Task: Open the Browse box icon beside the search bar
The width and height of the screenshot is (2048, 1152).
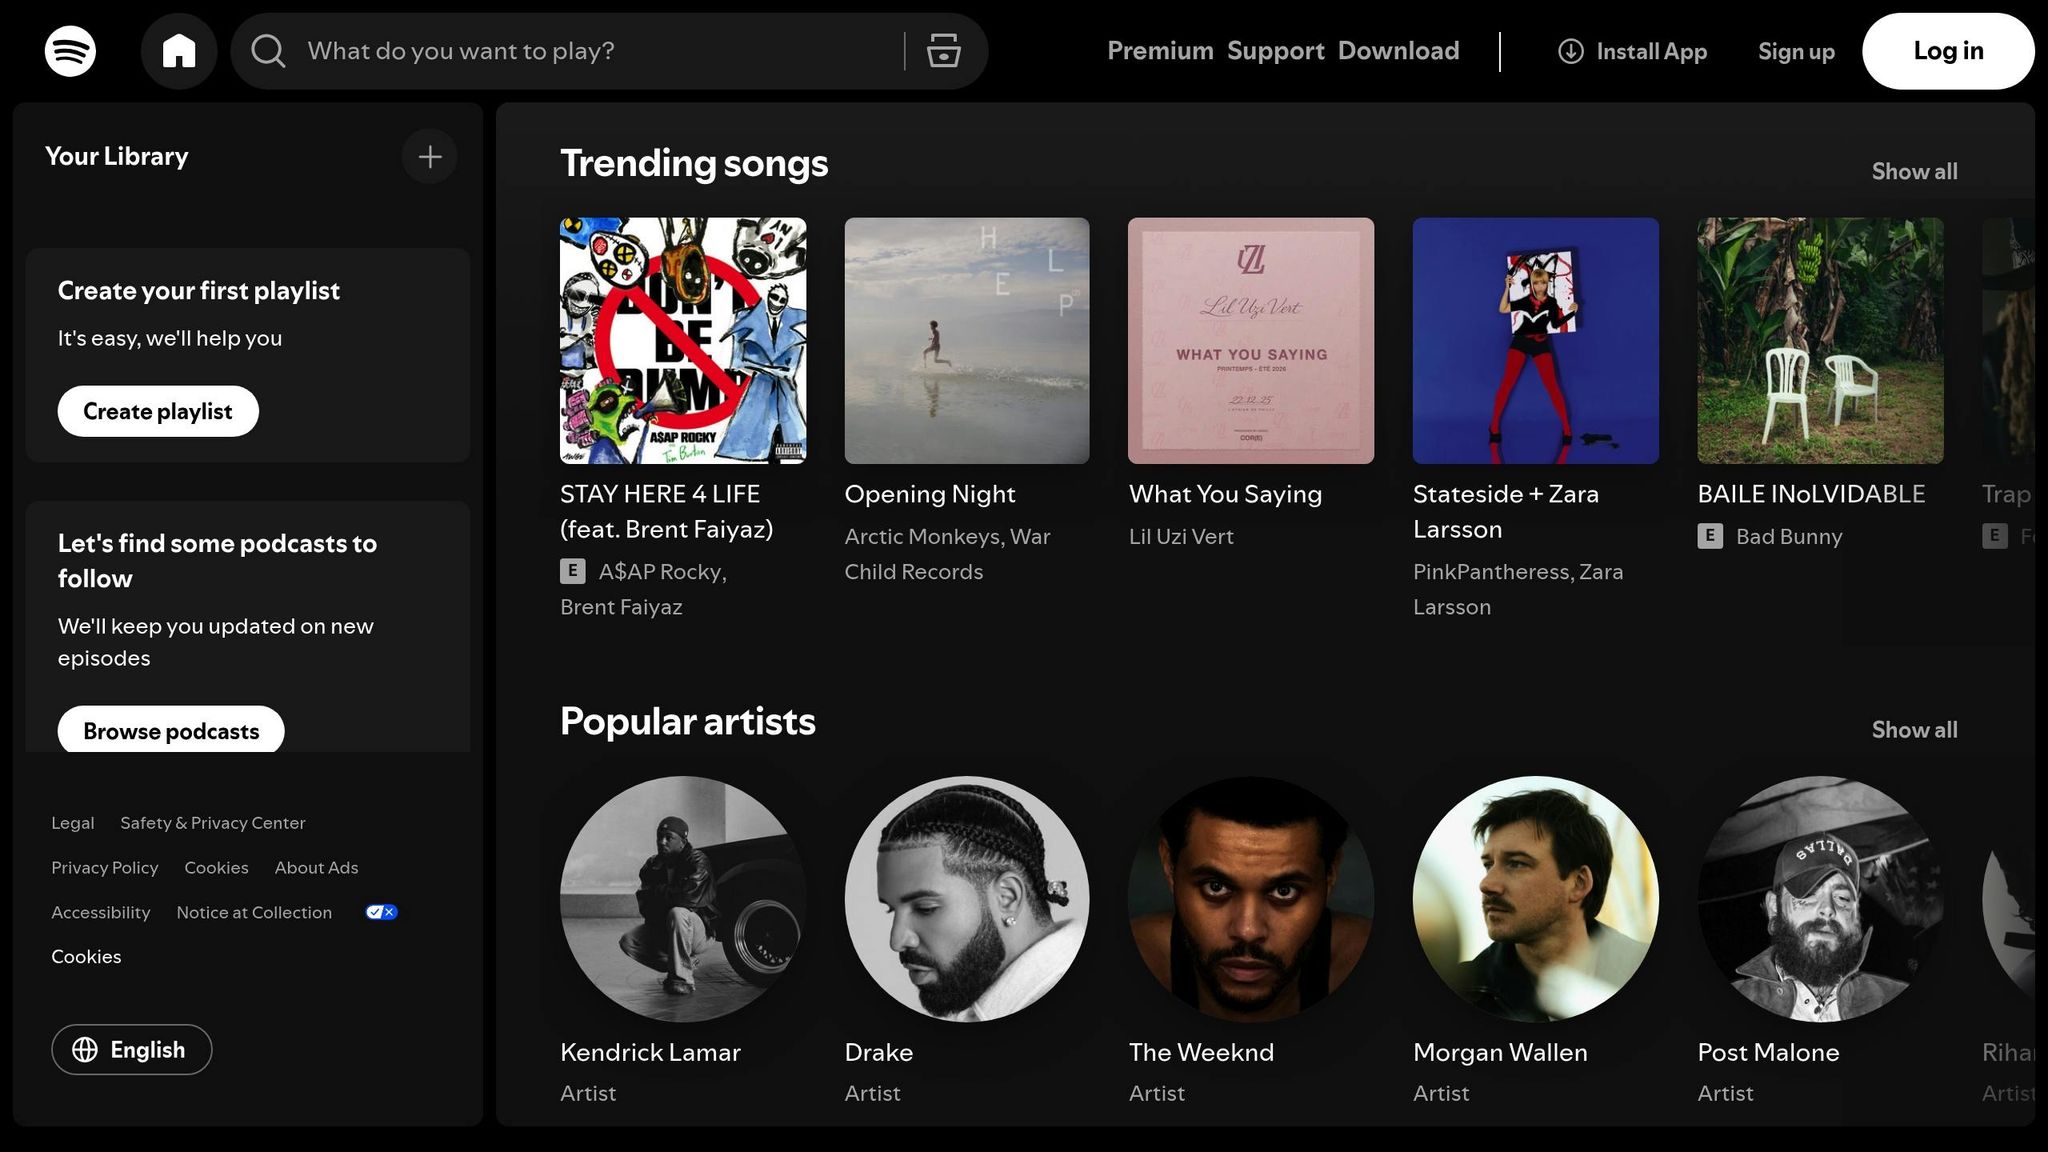Action: tap(941, 50)
